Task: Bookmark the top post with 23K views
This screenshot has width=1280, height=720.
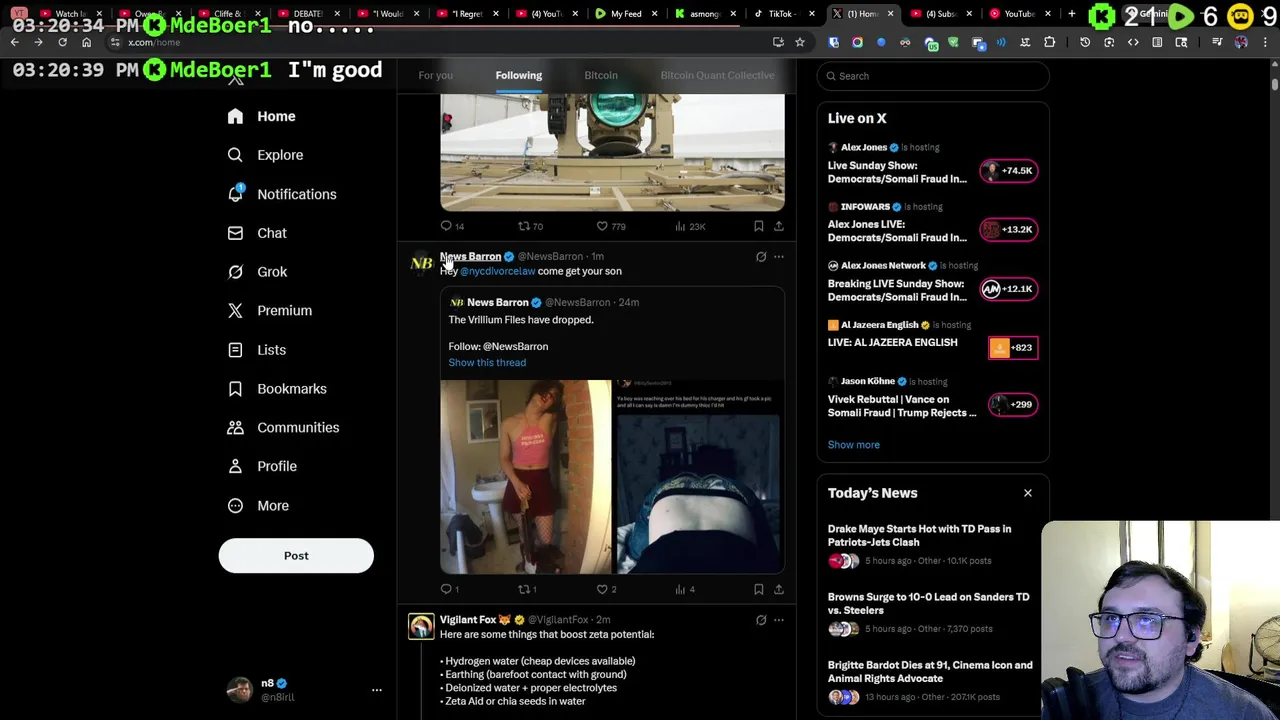Action: coord(758,226)
